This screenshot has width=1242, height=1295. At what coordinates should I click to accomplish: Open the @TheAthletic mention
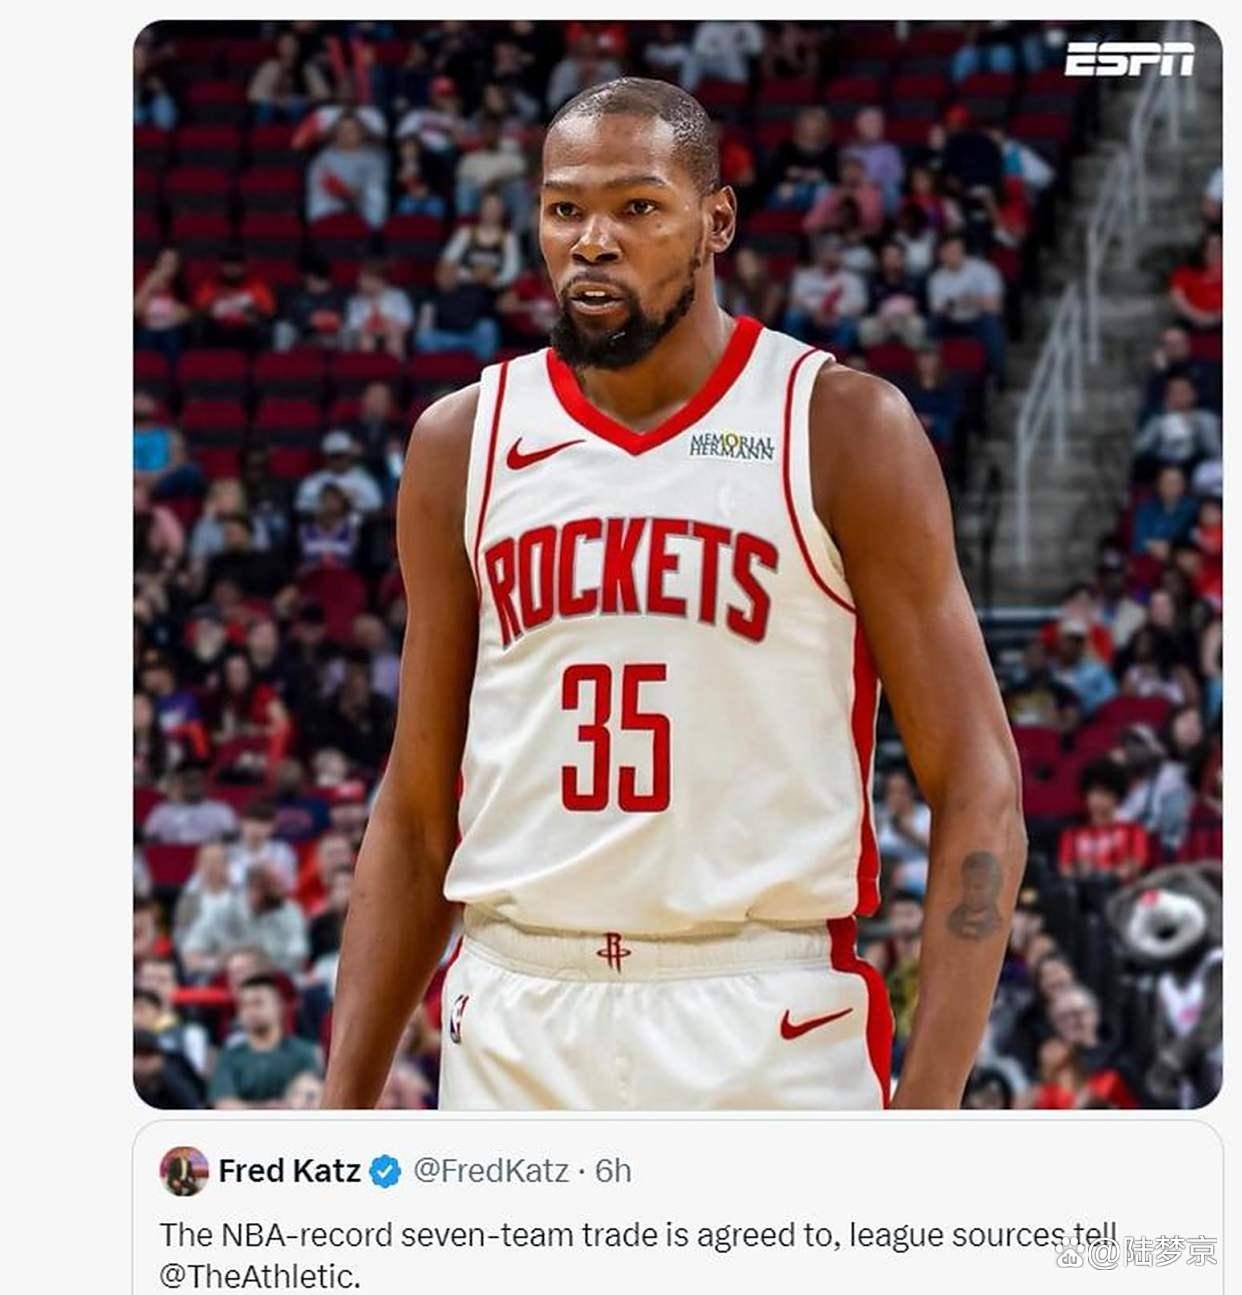258,1276
